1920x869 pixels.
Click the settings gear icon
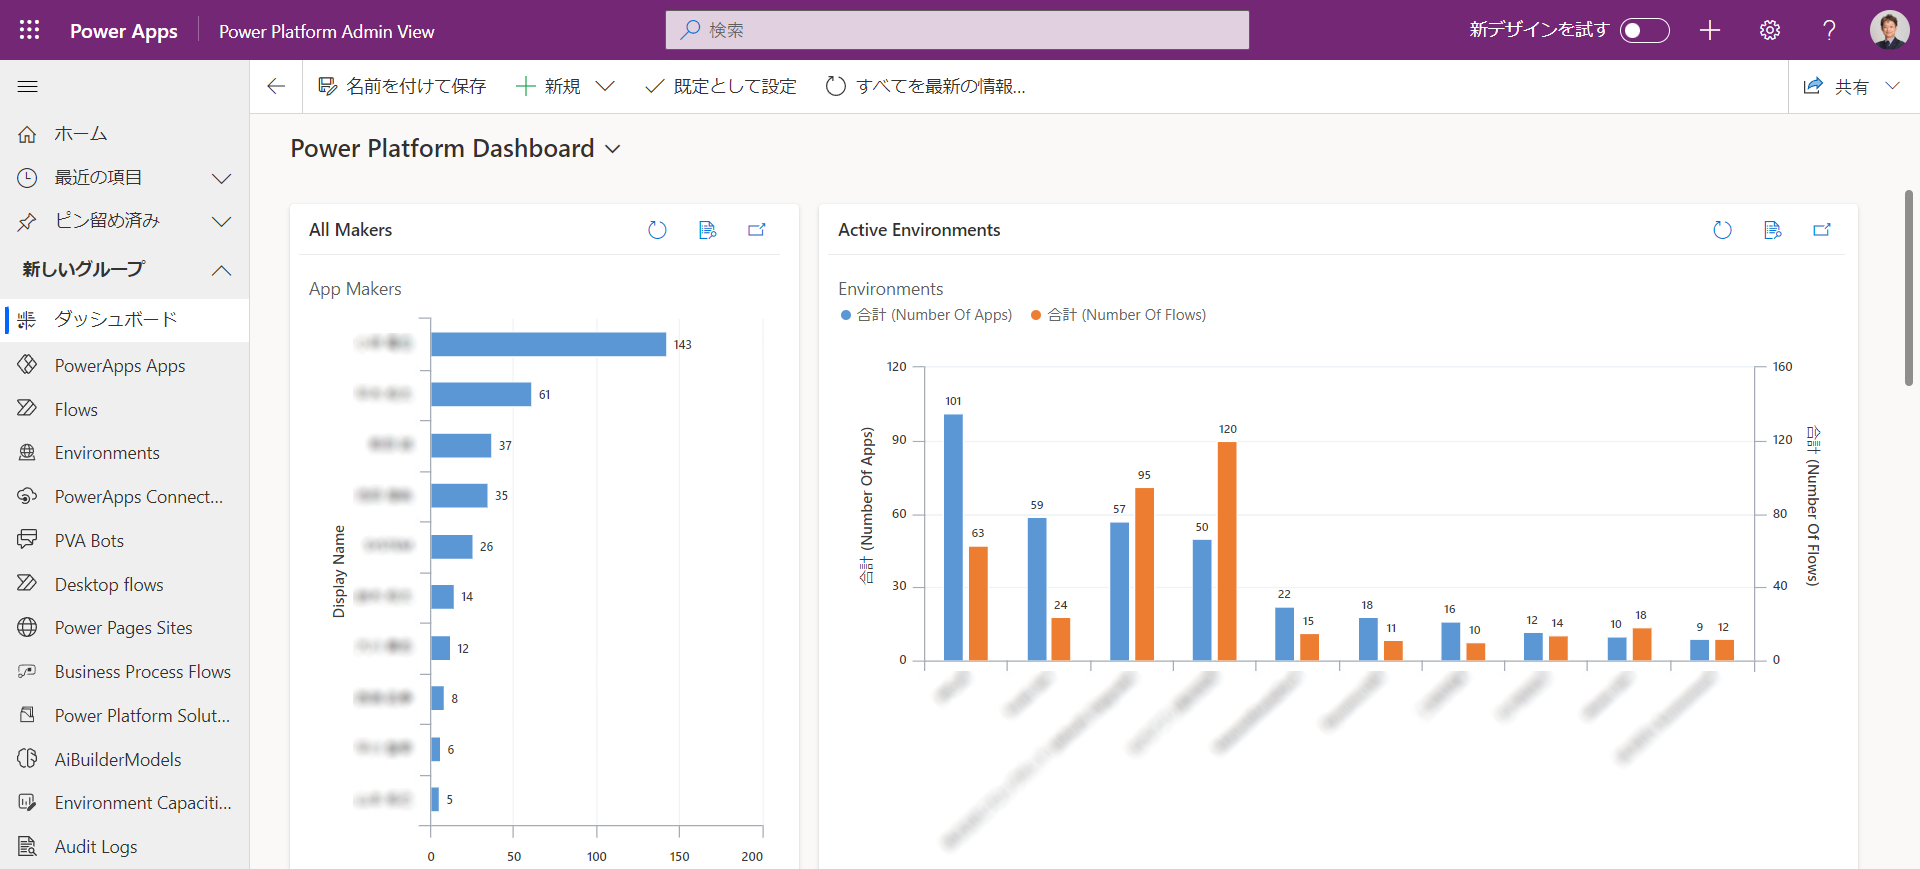[x=1770, y=30]
